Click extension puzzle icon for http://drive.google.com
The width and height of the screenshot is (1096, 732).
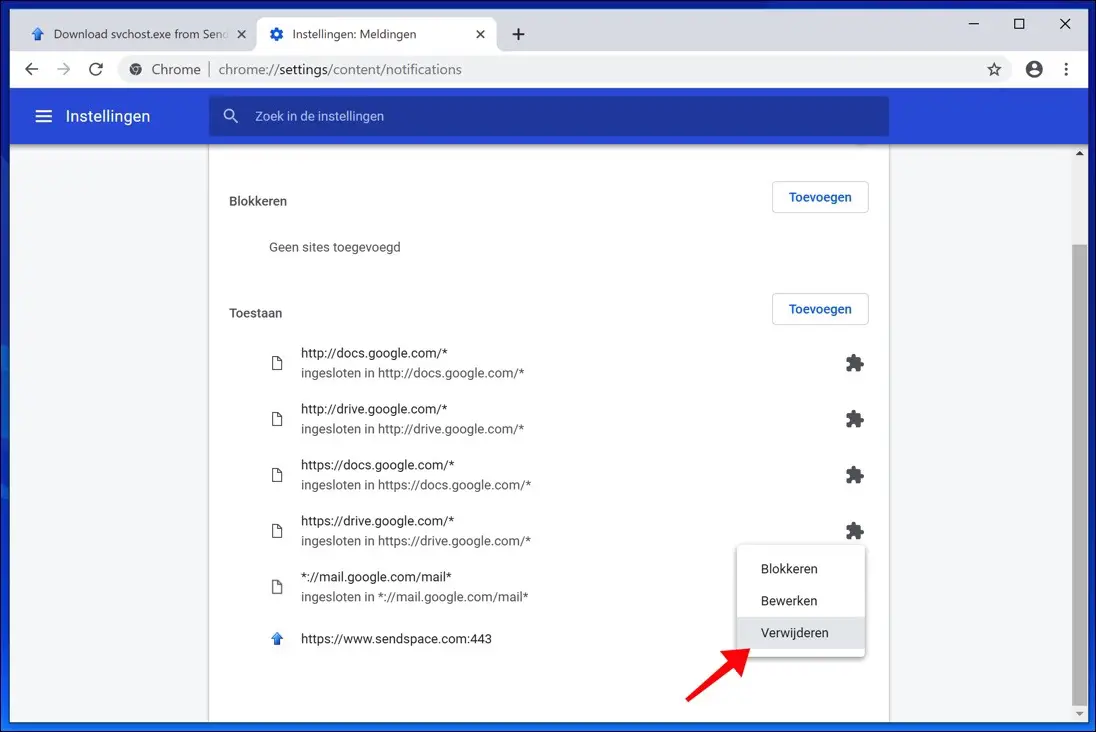point(854,419)
